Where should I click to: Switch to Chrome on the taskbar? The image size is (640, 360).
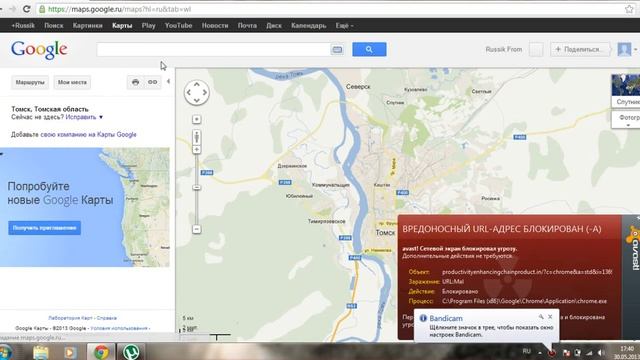tap(101, 352)
